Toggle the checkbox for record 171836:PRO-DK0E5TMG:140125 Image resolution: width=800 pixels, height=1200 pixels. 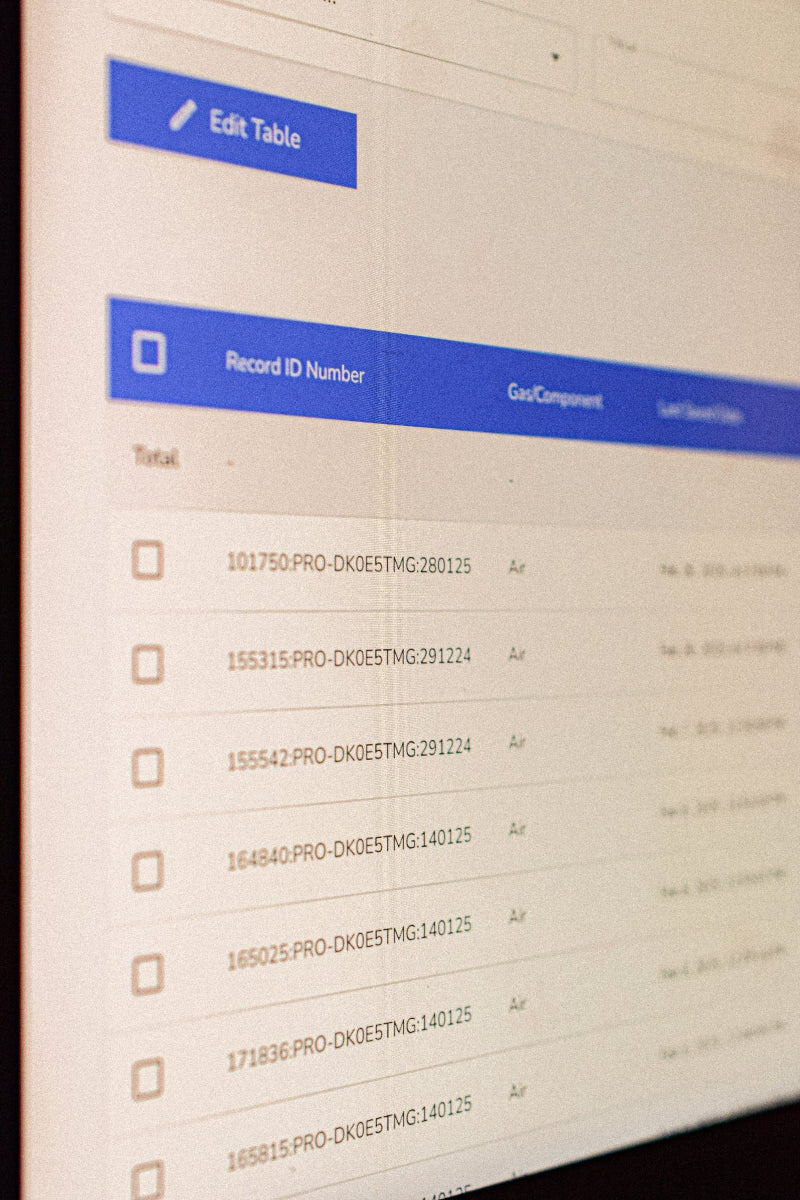tap(147, 1078)
